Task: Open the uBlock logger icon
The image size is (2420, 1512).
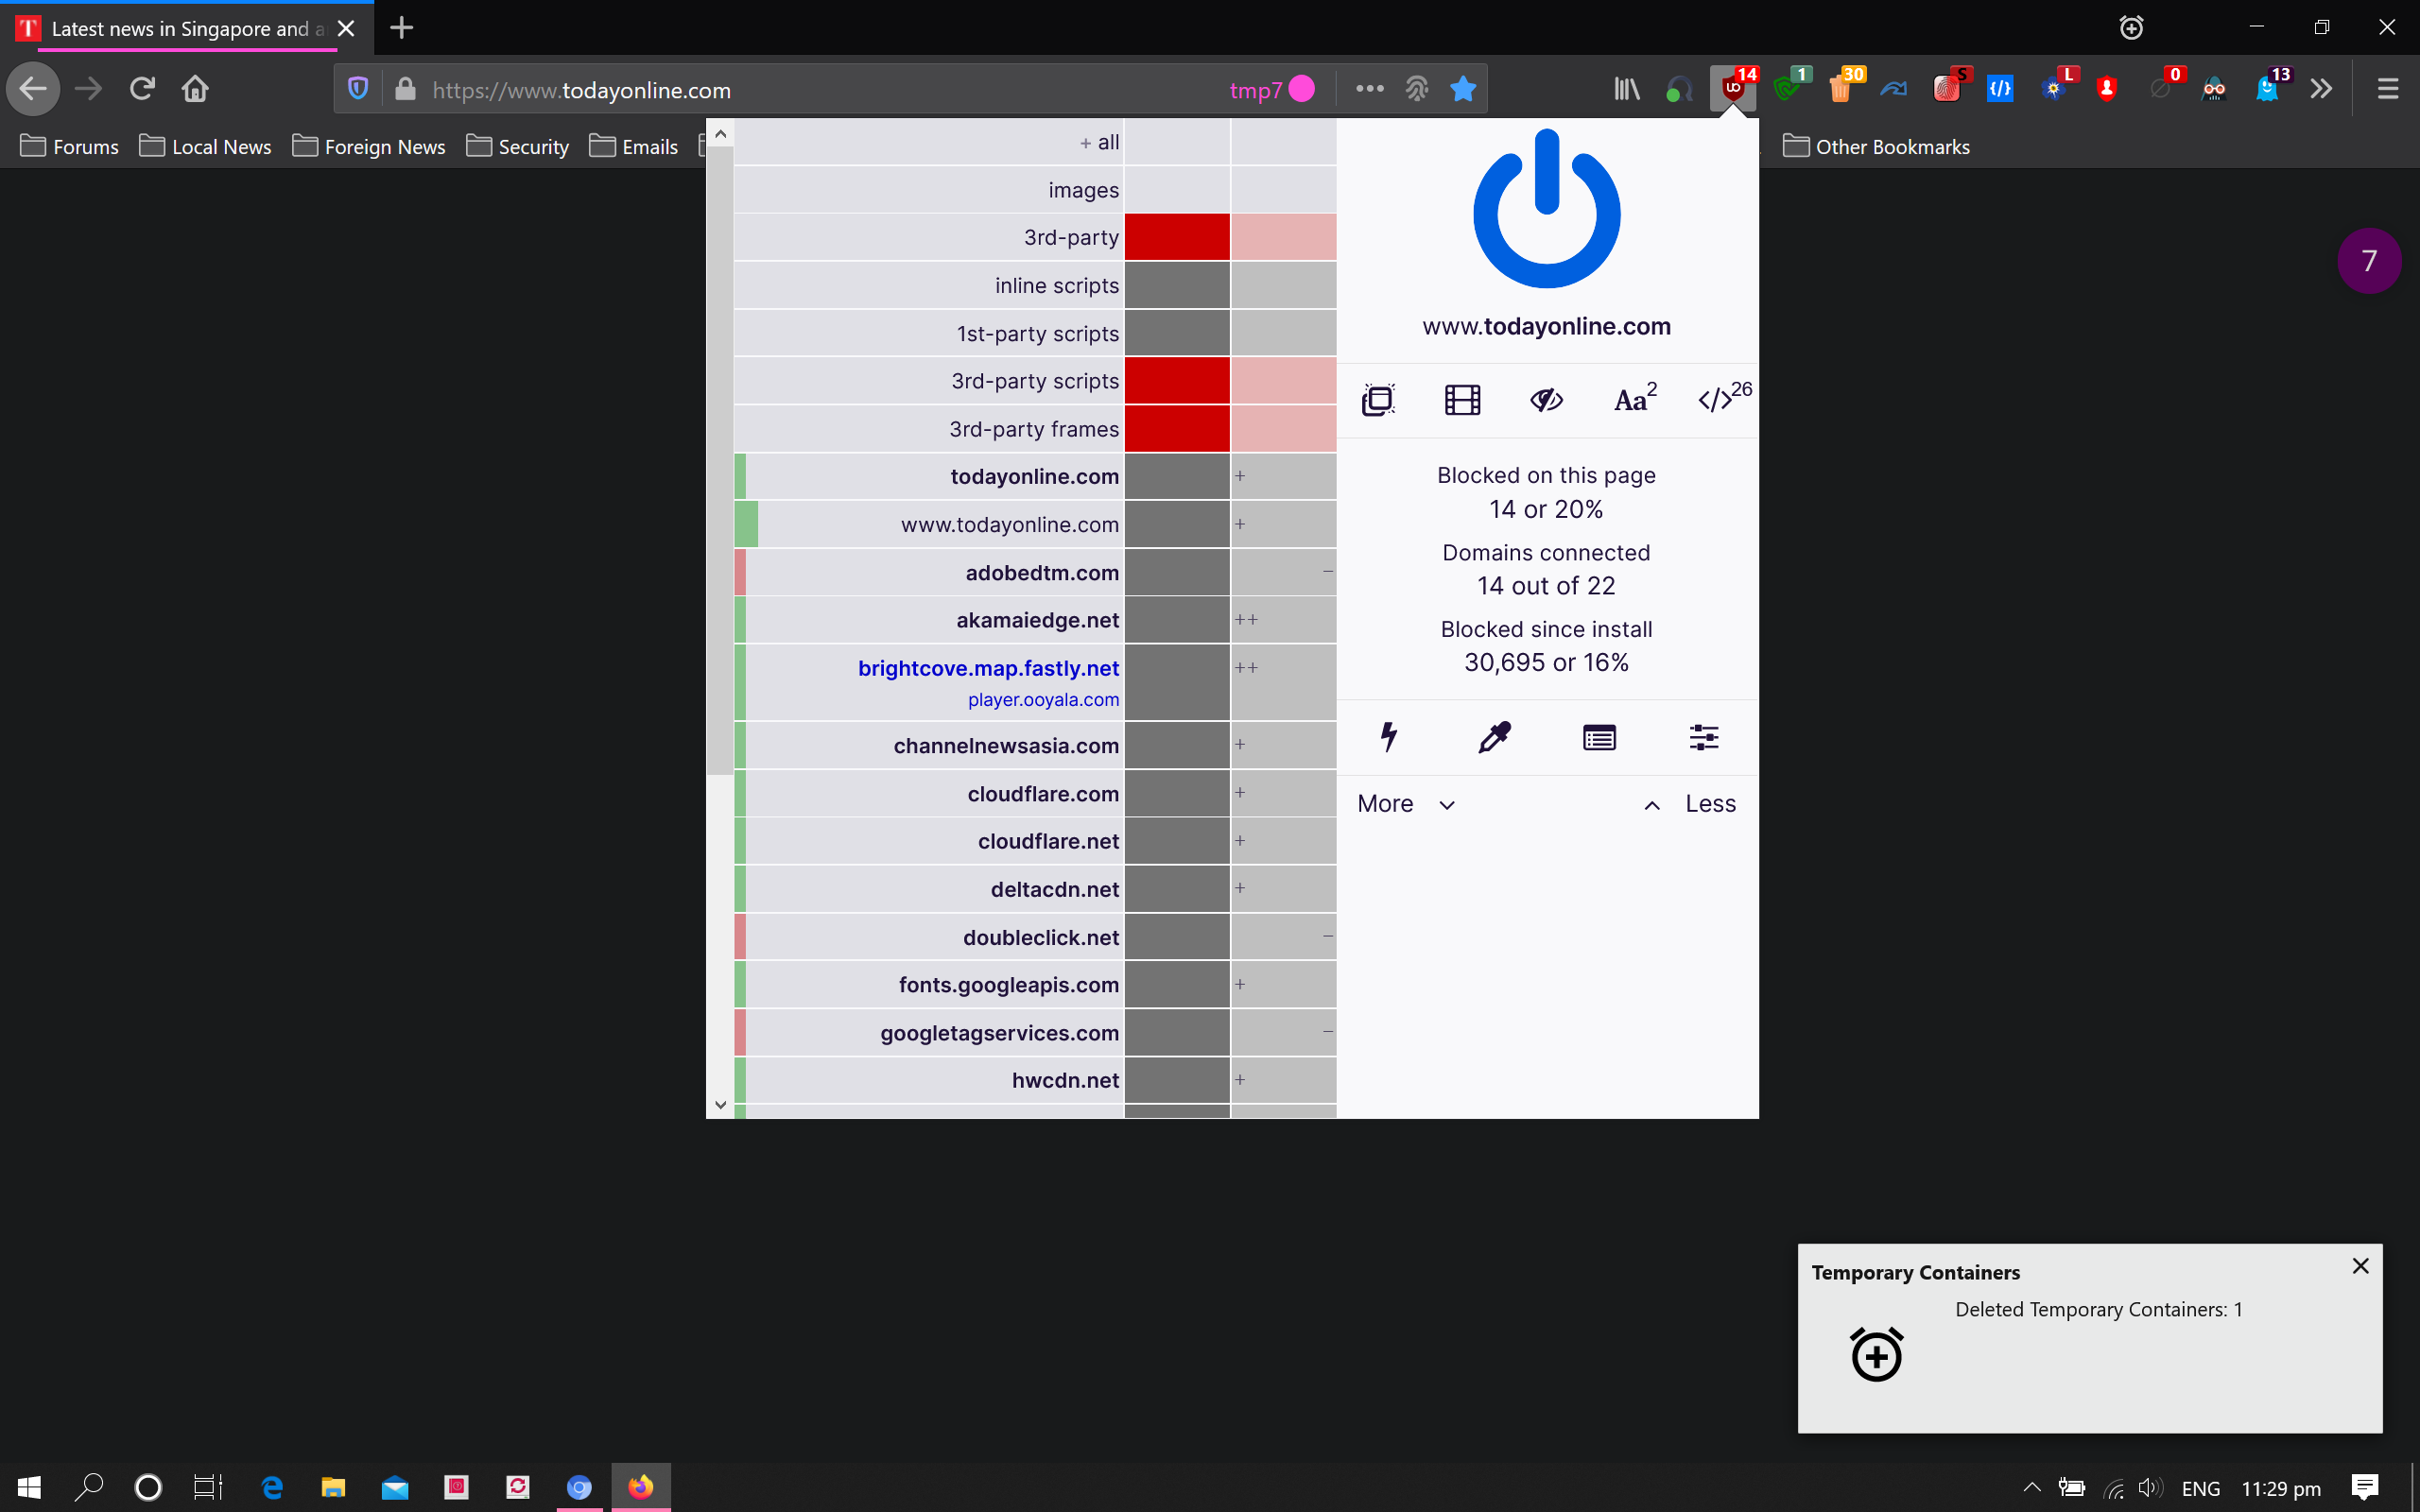Action: click(x=1599, y=738)
